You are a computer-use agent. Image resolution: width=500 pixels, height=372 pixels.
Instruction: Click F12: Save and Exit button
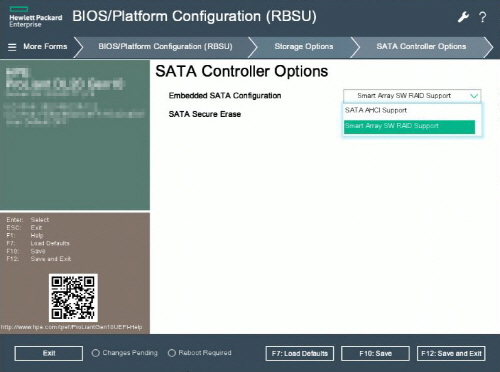(x=451, y=353)
